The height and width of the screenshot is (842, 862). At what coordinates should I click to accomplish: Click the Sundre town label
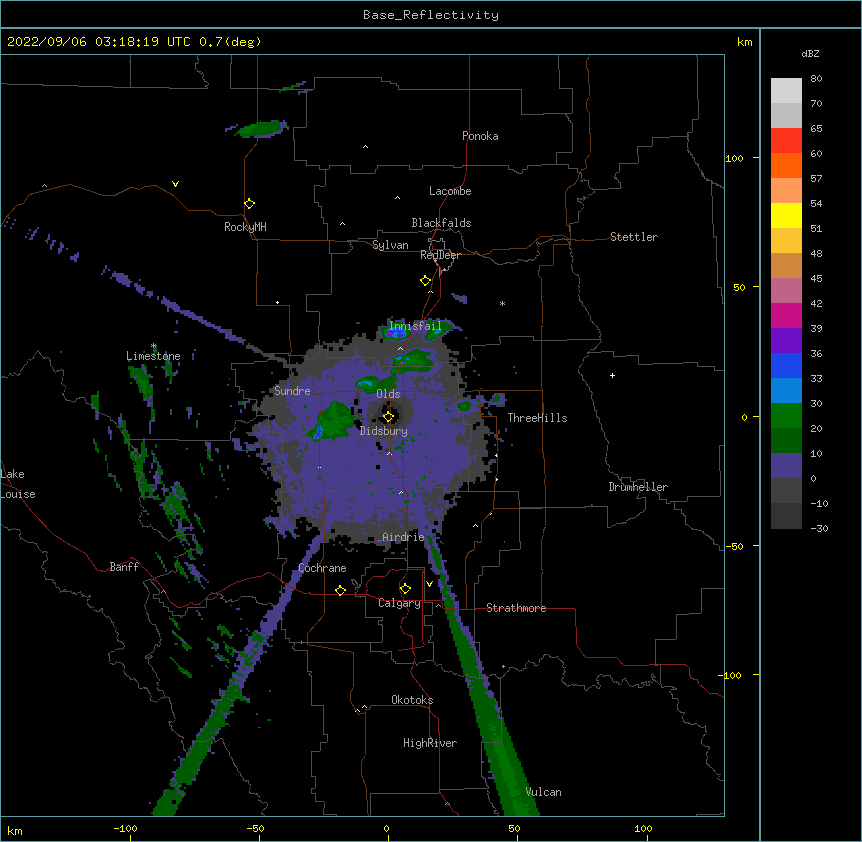292,391
